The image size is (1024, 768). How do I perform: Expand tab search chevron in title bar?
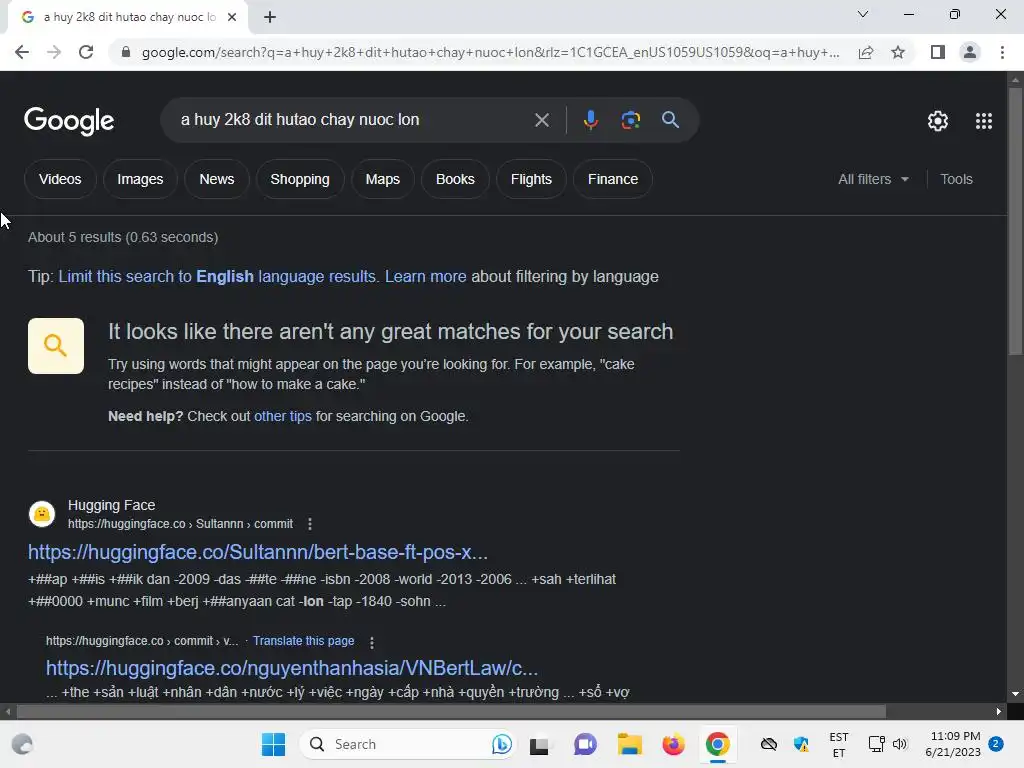coord(863,14)
